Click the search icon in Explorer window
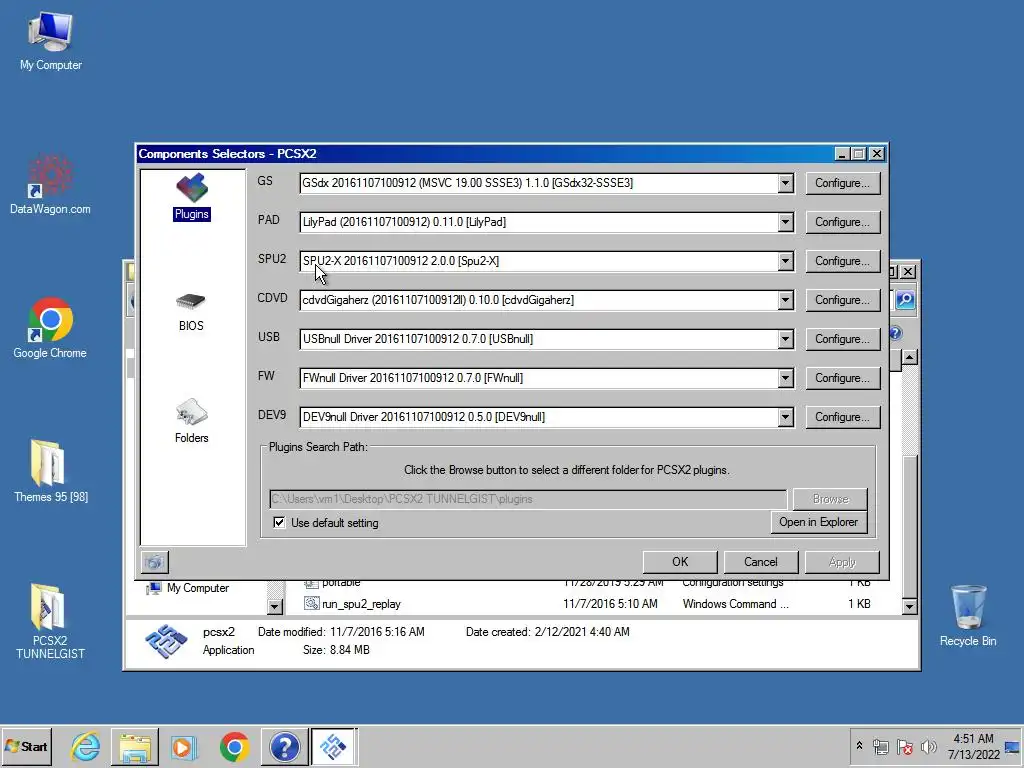 click(x=905, y=300)
